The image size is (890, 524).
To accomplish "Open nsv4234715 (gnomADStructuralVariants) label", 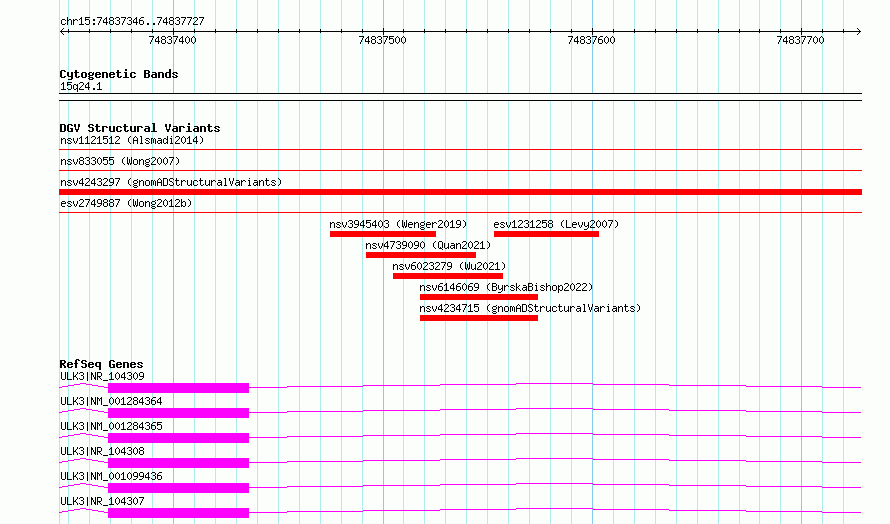I will (x=530, y=308).
